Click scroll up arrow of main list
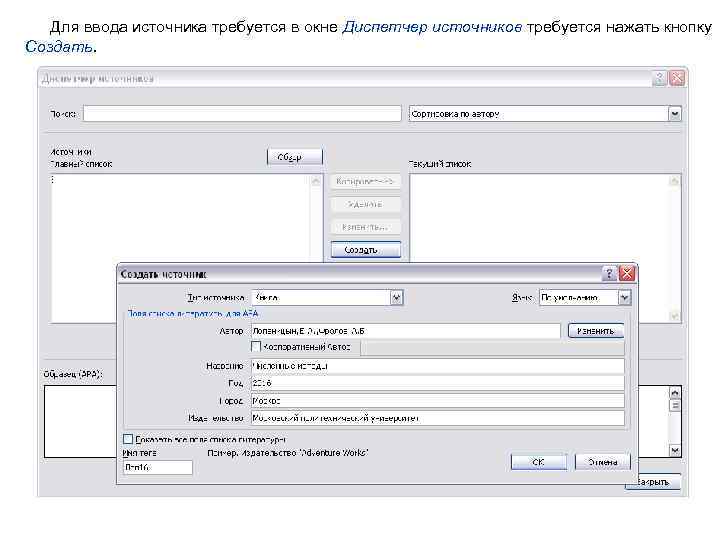This screenshot has height=540, width=720. (x=315, y=181)
